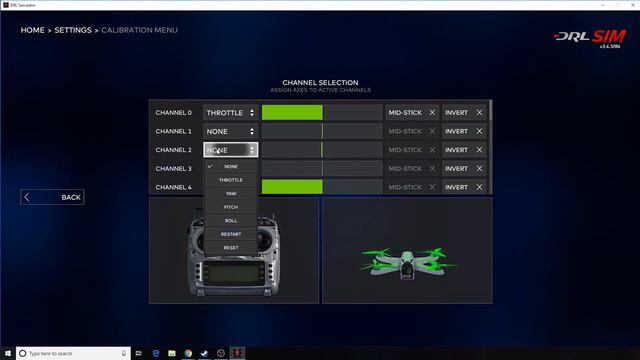The height and width of the screenshot is (360, 640).
Task: Click the Channel 2 signal bar
Action: [x=322, y=150]
